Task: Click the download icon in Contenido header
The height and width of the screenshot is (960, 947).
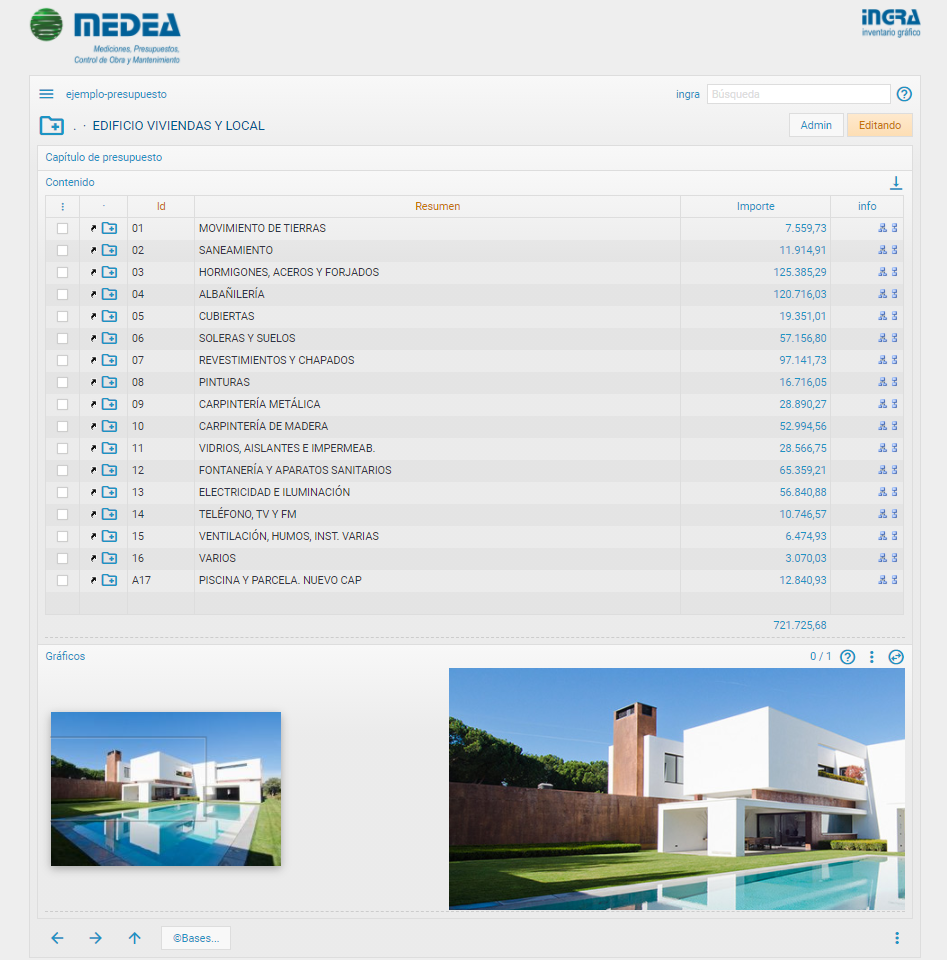Action: coord(896,183)
